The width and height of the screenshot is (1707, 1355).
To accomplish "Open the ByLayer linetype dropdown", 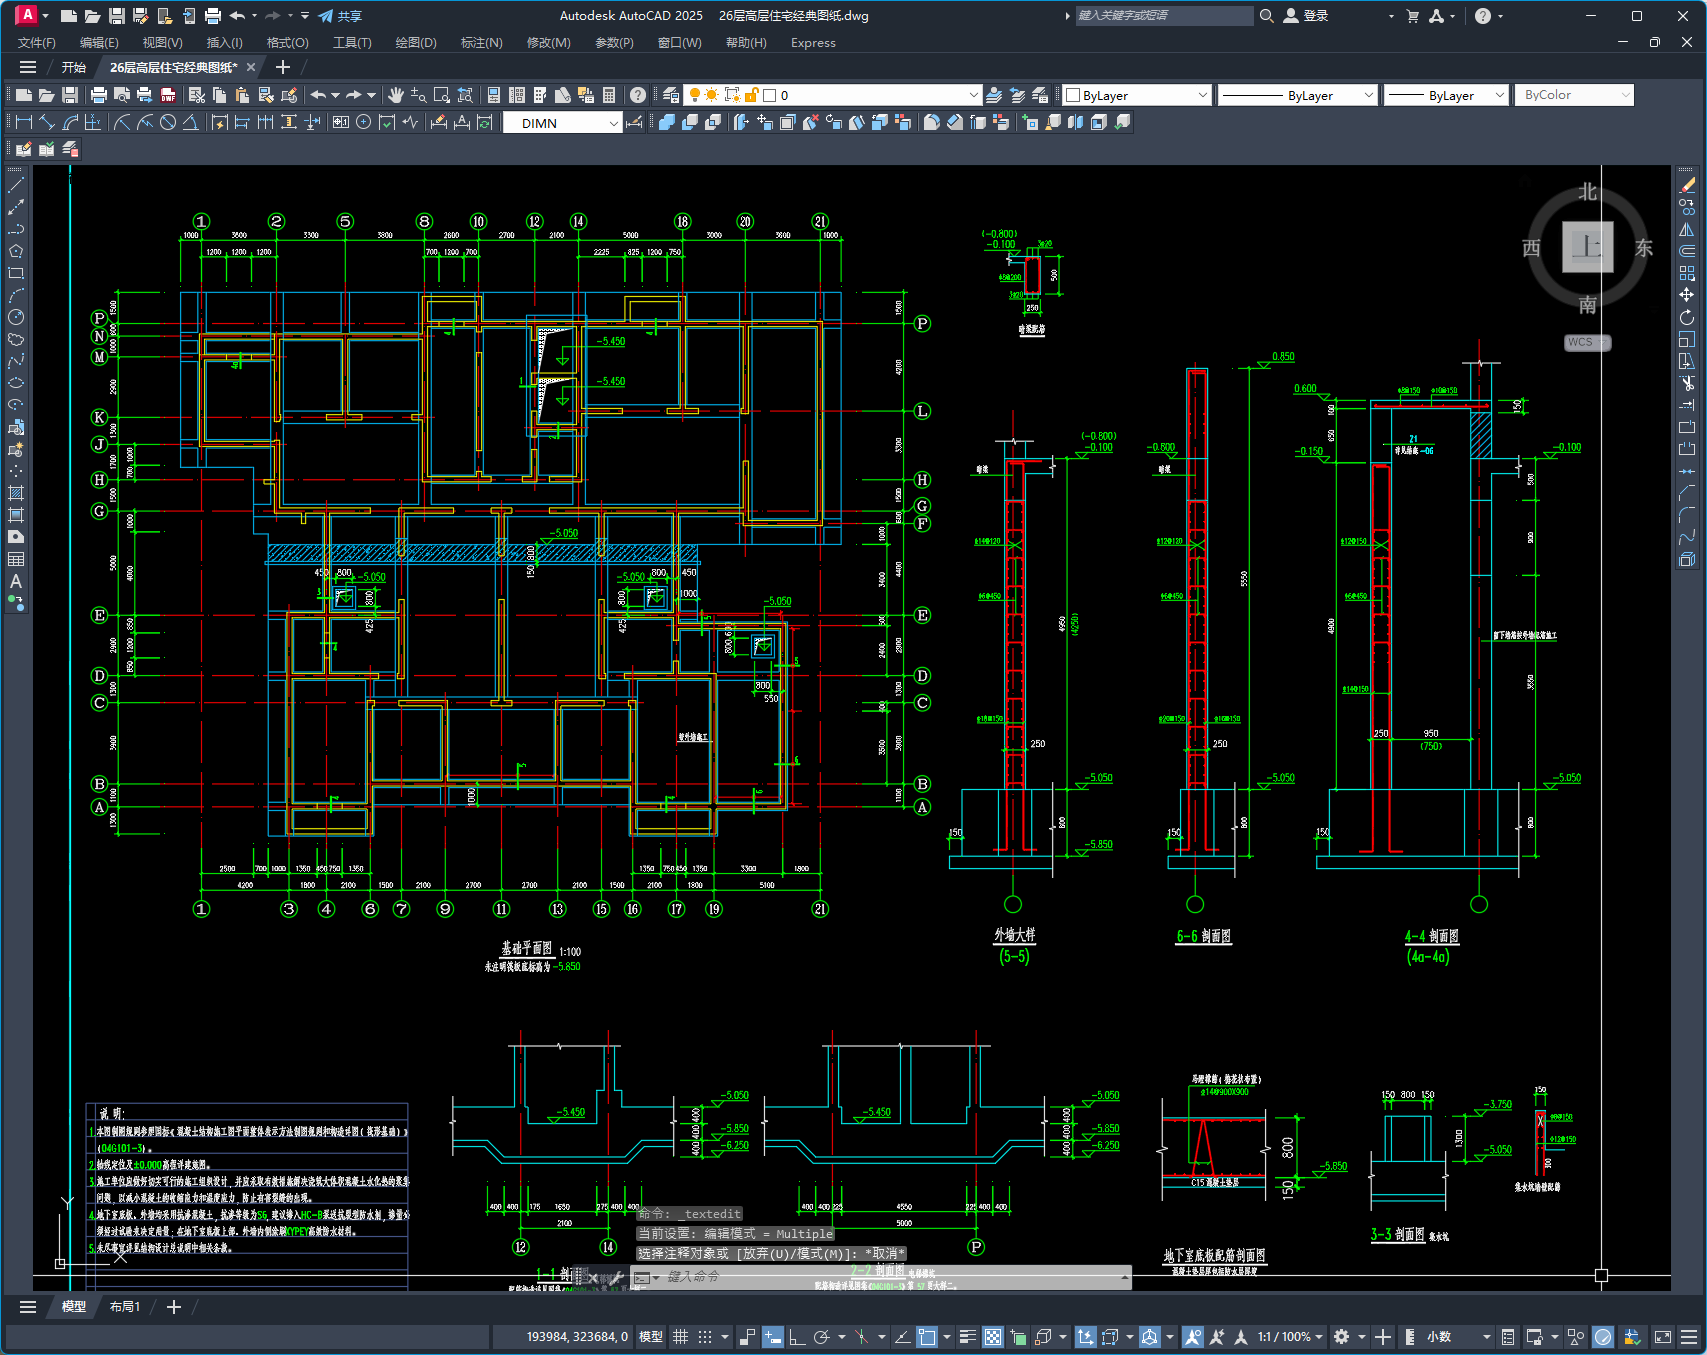I will coord(1298,95).
